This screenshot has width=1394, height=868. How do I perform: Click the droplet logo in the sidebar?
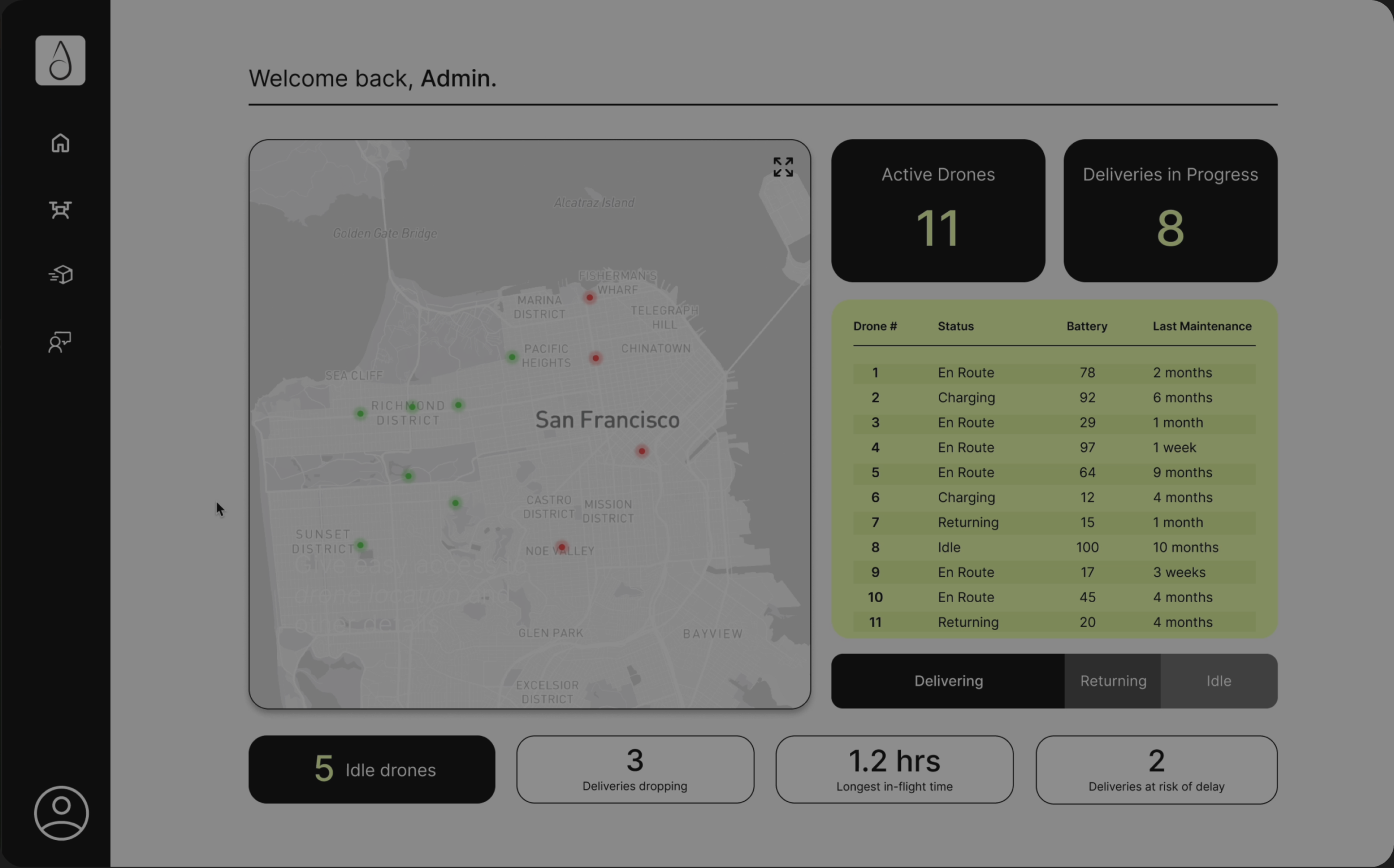tap(60, 60)
